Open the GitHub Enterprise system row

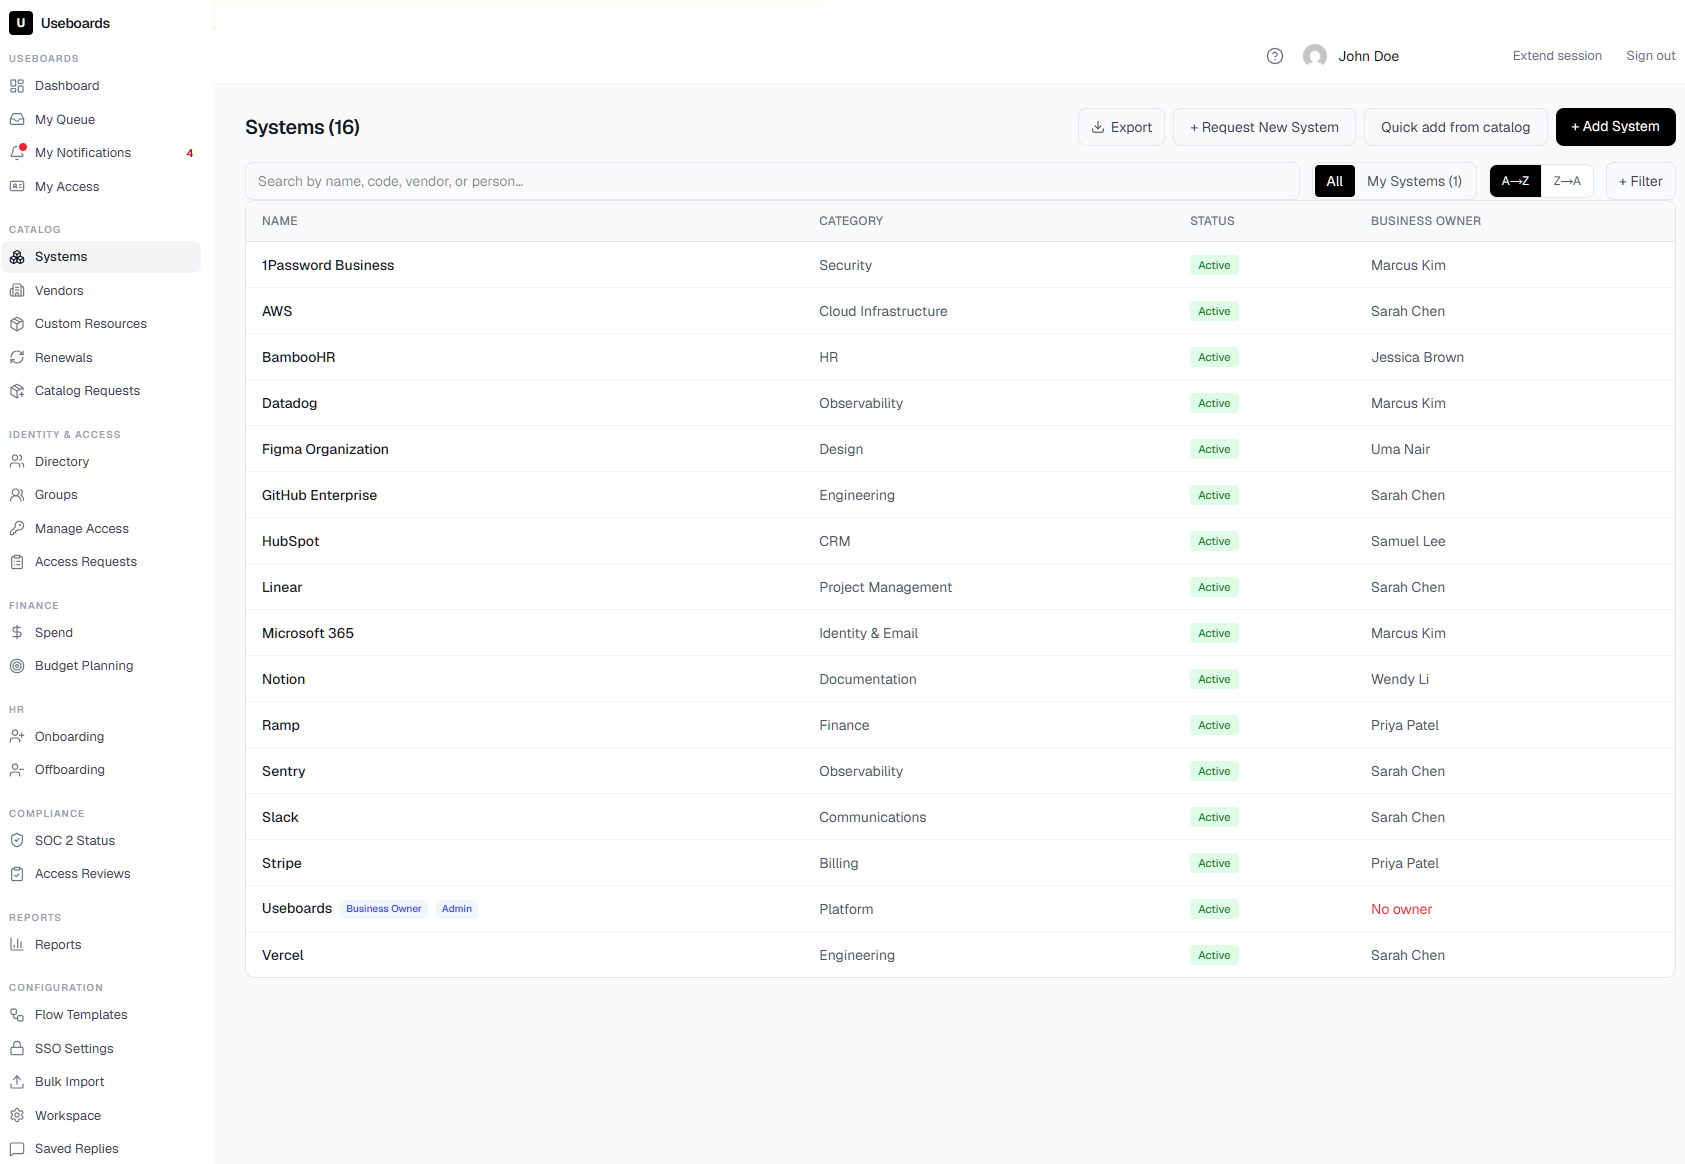pyautogui.click(x=960, y=495)
